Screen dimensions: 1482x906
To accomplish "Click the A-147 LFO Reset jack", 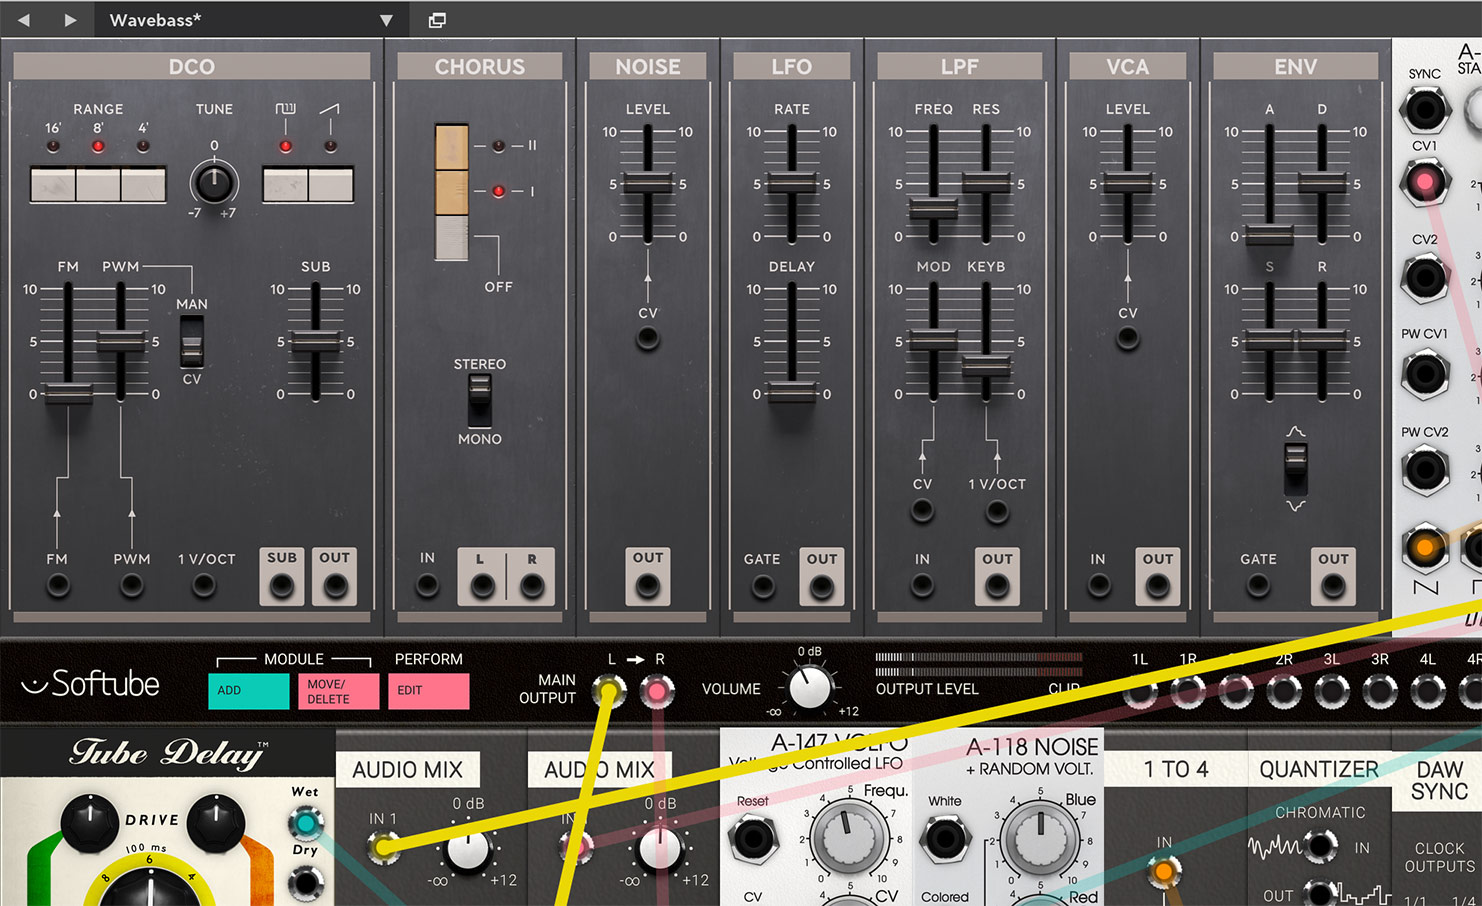I will point(753,838).
